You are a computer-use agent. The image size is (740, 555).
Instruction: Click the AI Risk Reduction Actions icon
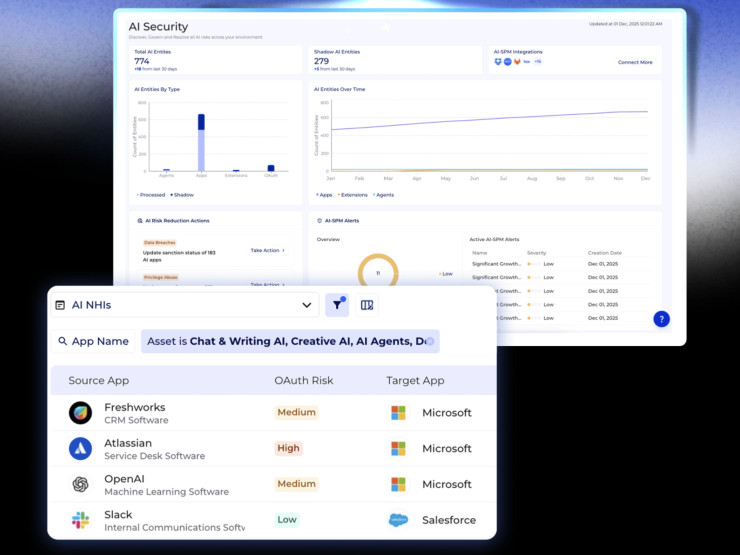pos(140,220)
